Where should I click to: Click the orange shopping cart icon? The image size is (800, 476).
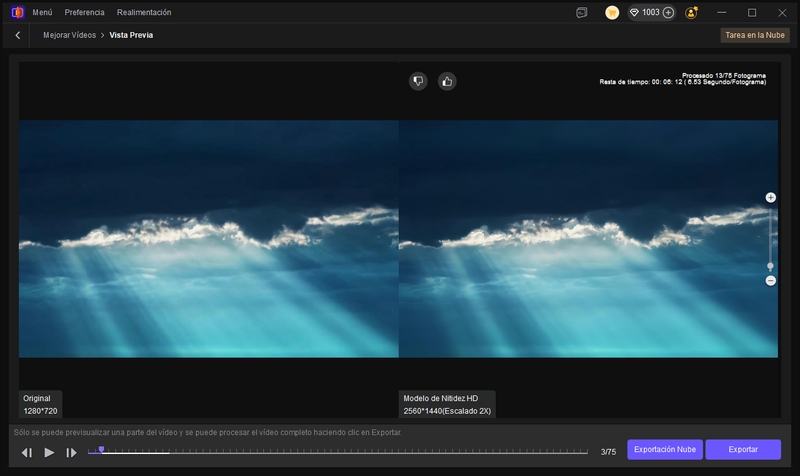pyautogui.click(x=612, y=13)
